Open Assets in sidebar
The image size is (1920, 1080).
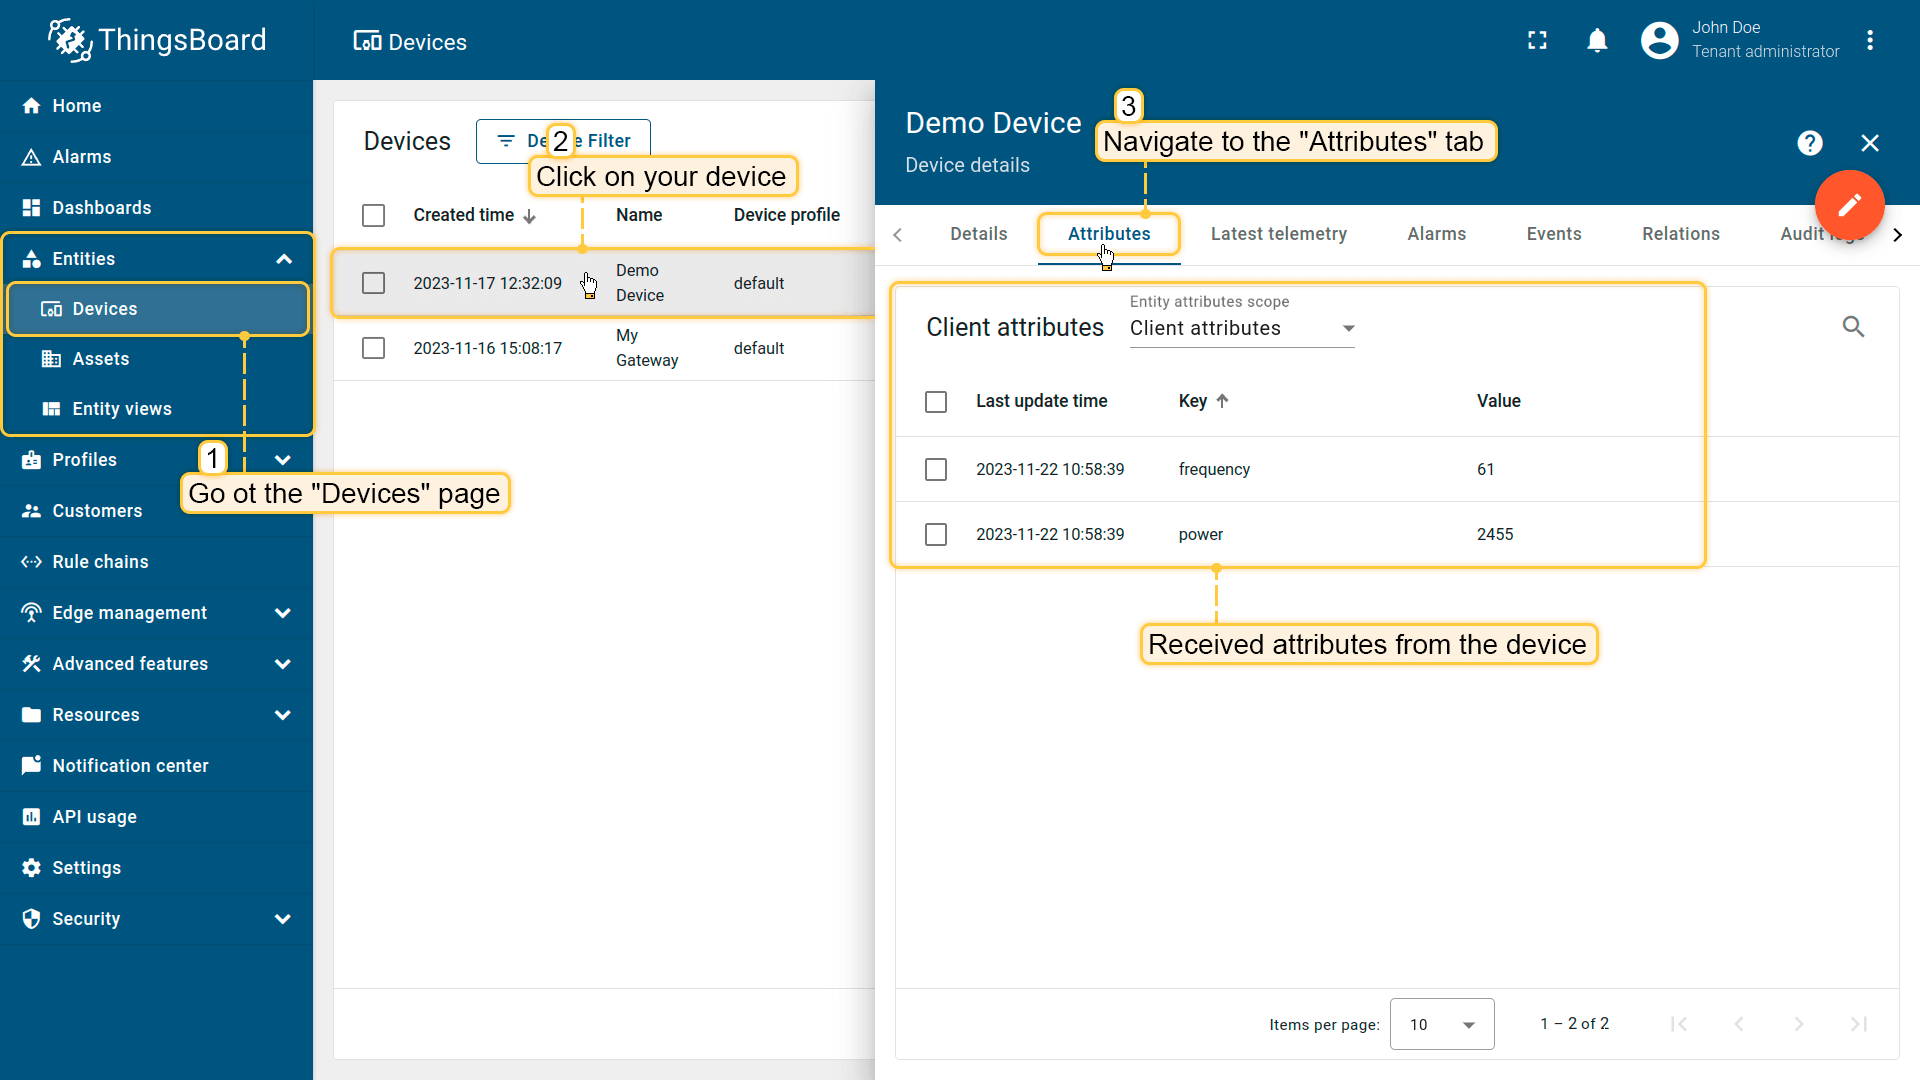tap(158, 359)
